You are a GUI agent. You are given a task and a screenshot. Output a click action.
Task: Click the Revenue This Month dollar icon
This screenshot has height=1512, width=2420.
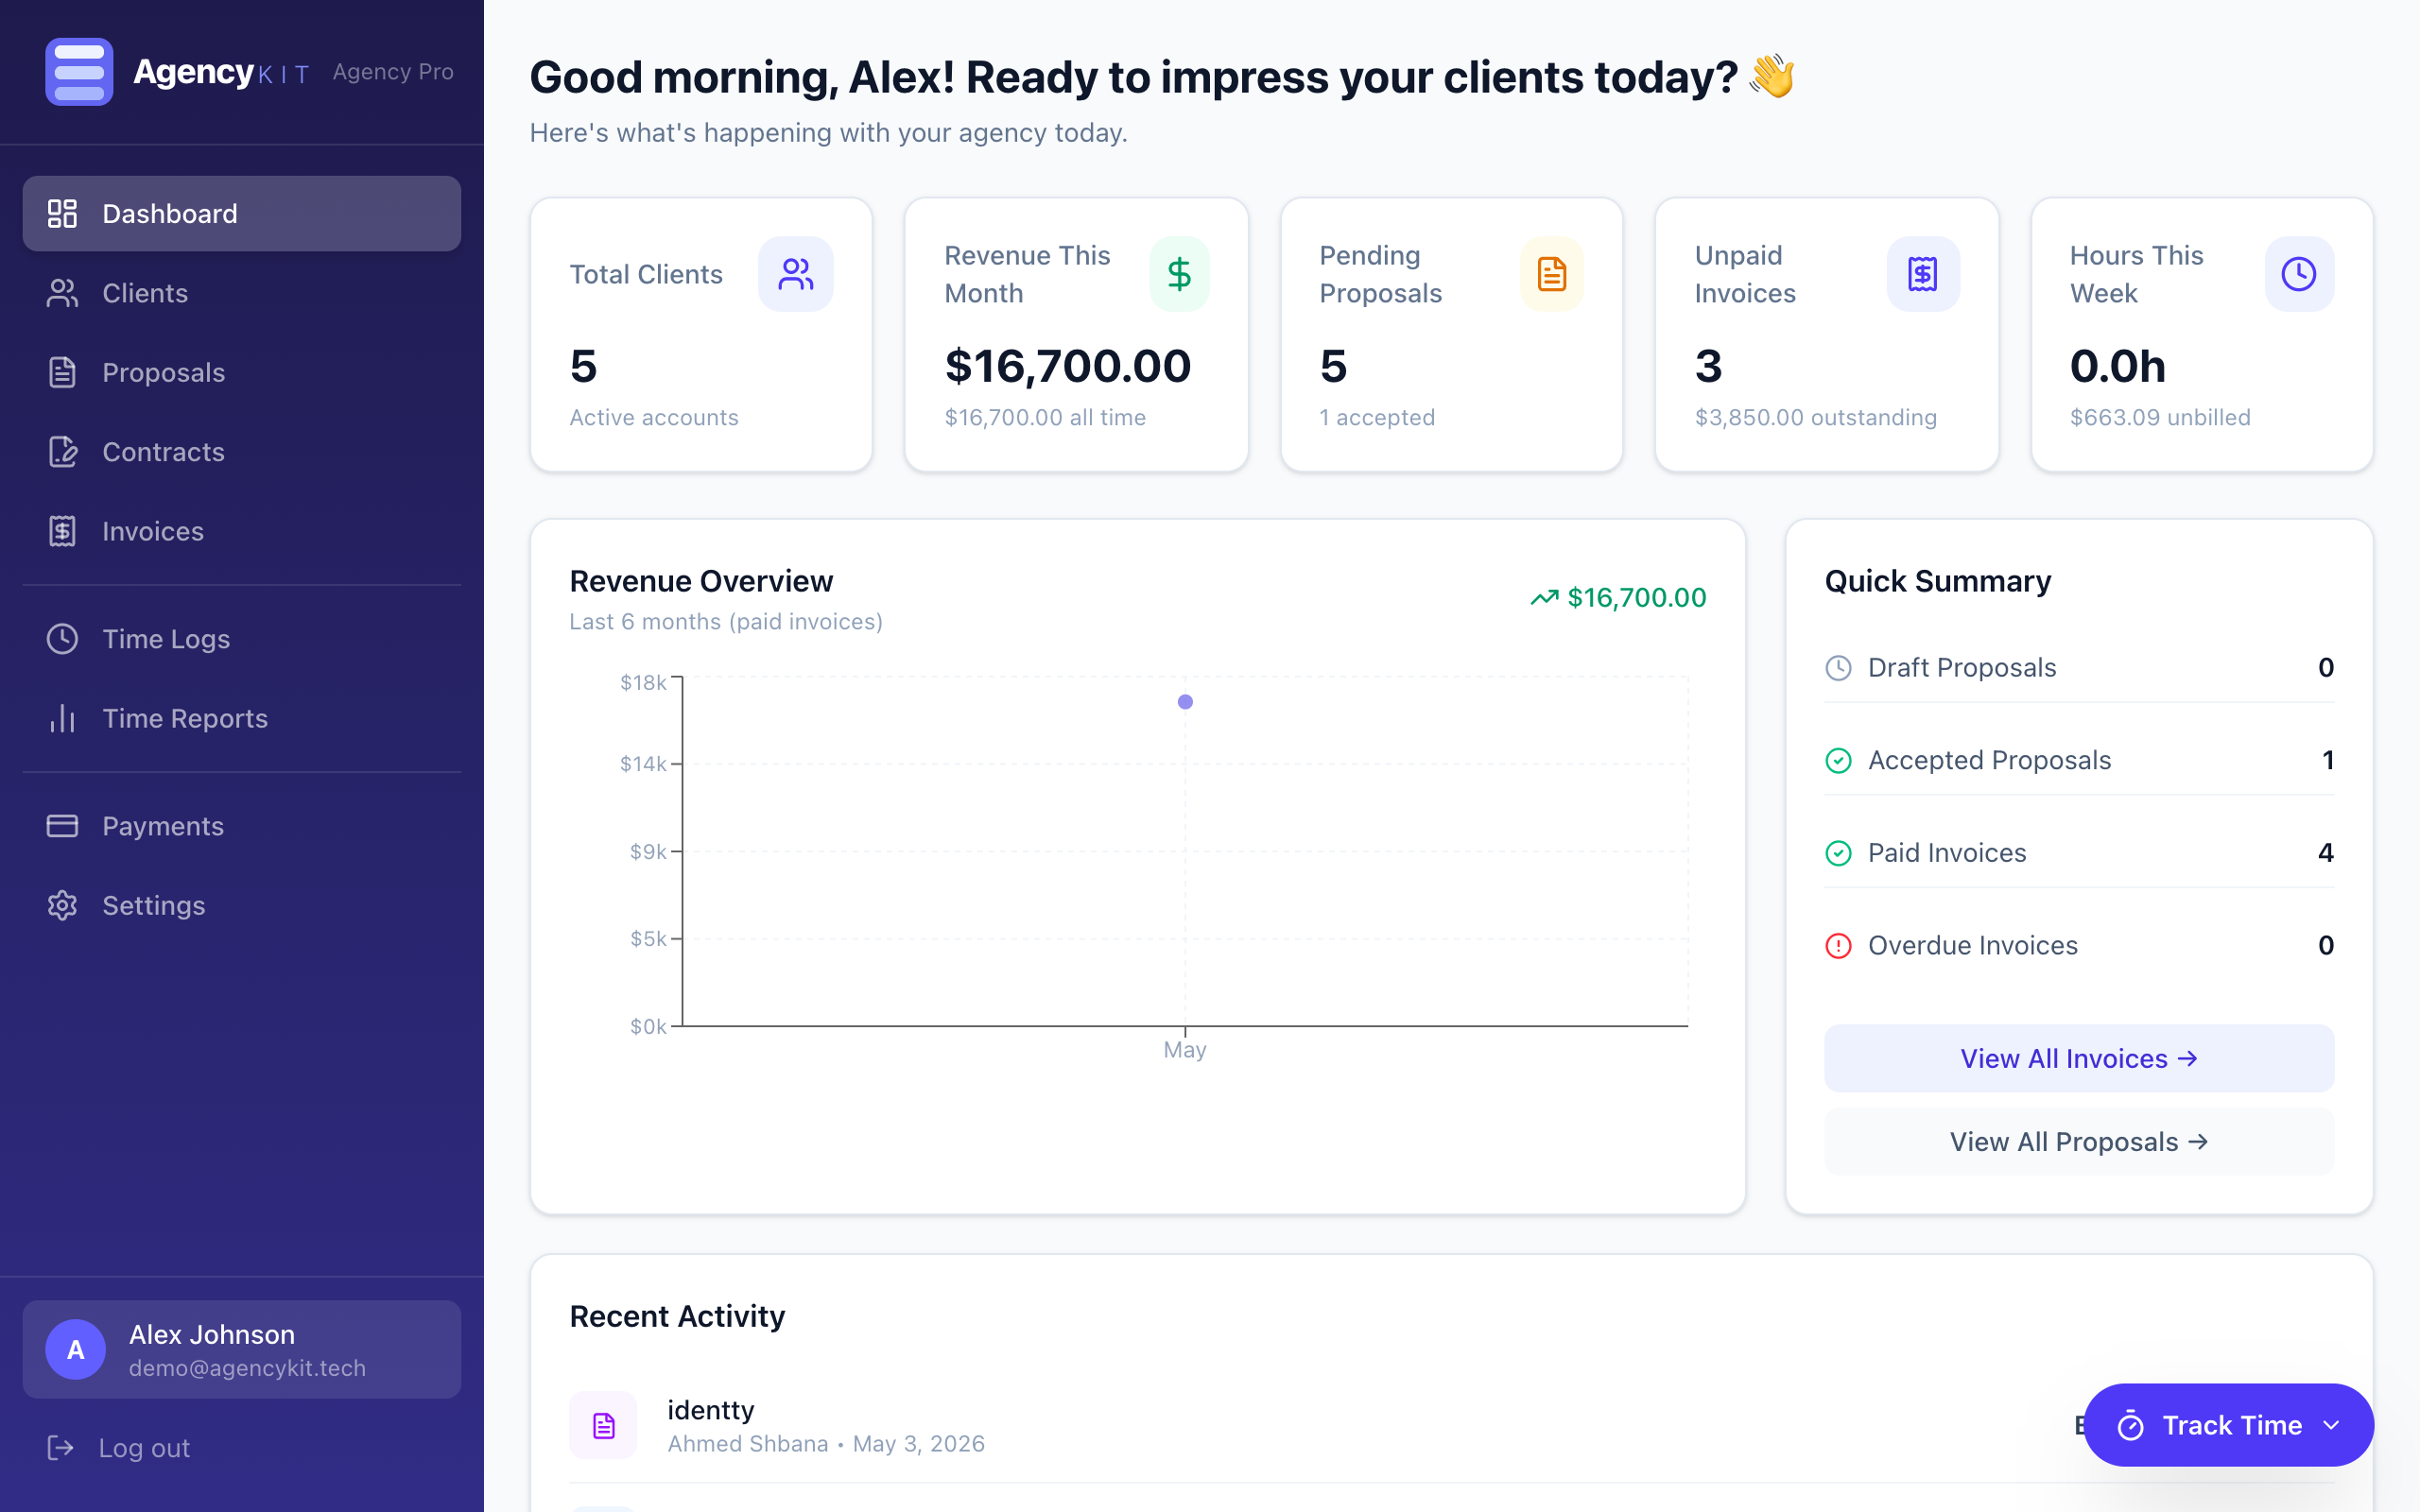click(1179, 274)
